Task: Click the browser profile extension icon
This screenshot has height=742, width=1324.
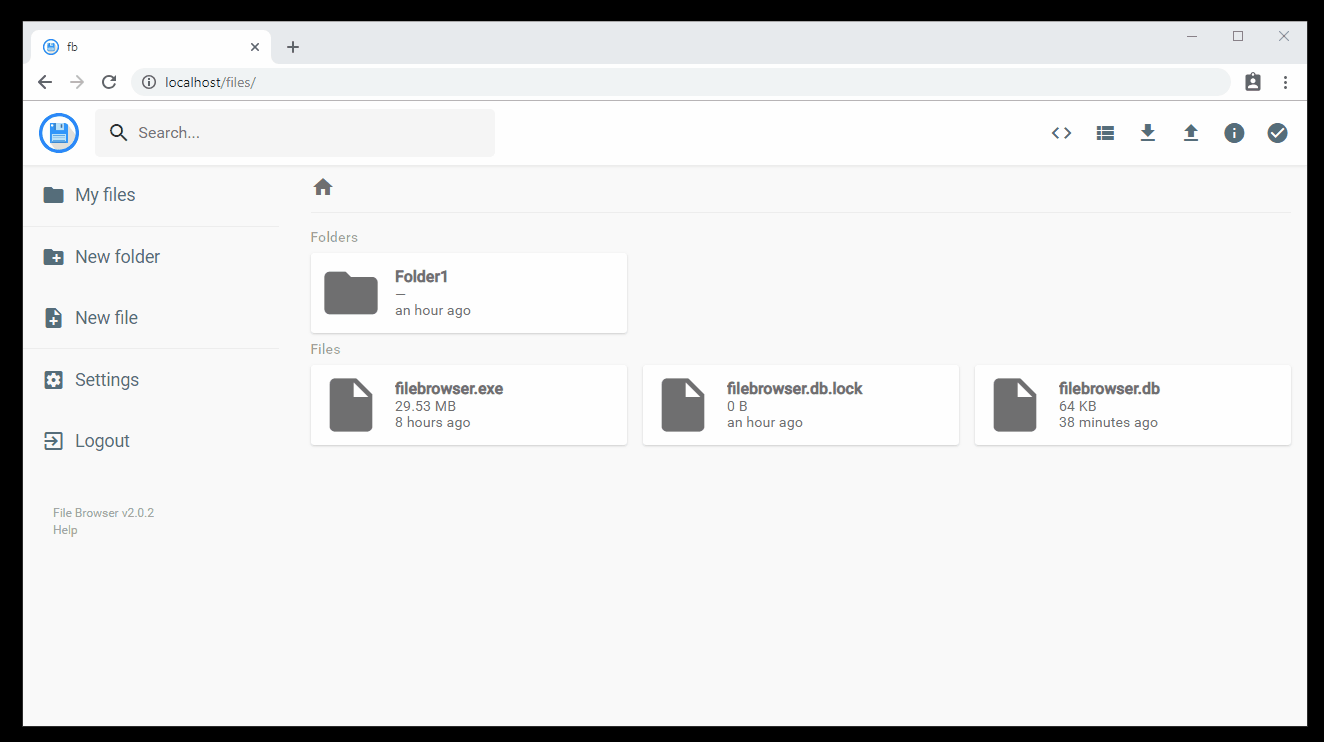Action: tap(1253, 82)
